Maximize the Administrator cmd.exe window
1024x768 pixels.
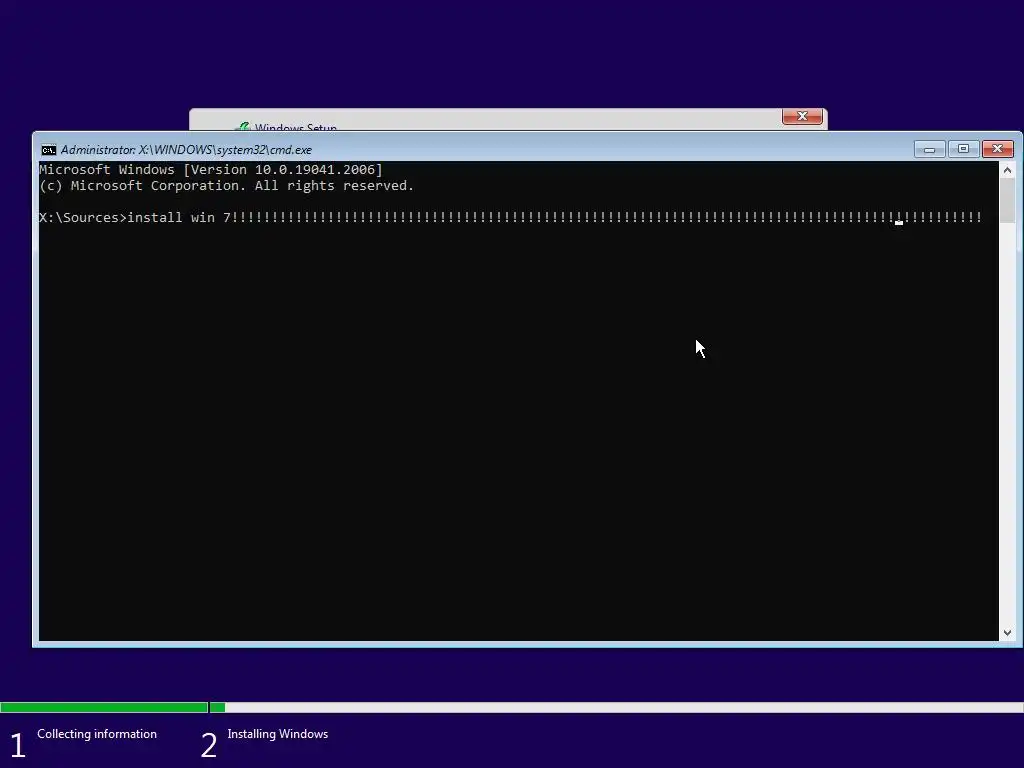click(x=963, y=150)
